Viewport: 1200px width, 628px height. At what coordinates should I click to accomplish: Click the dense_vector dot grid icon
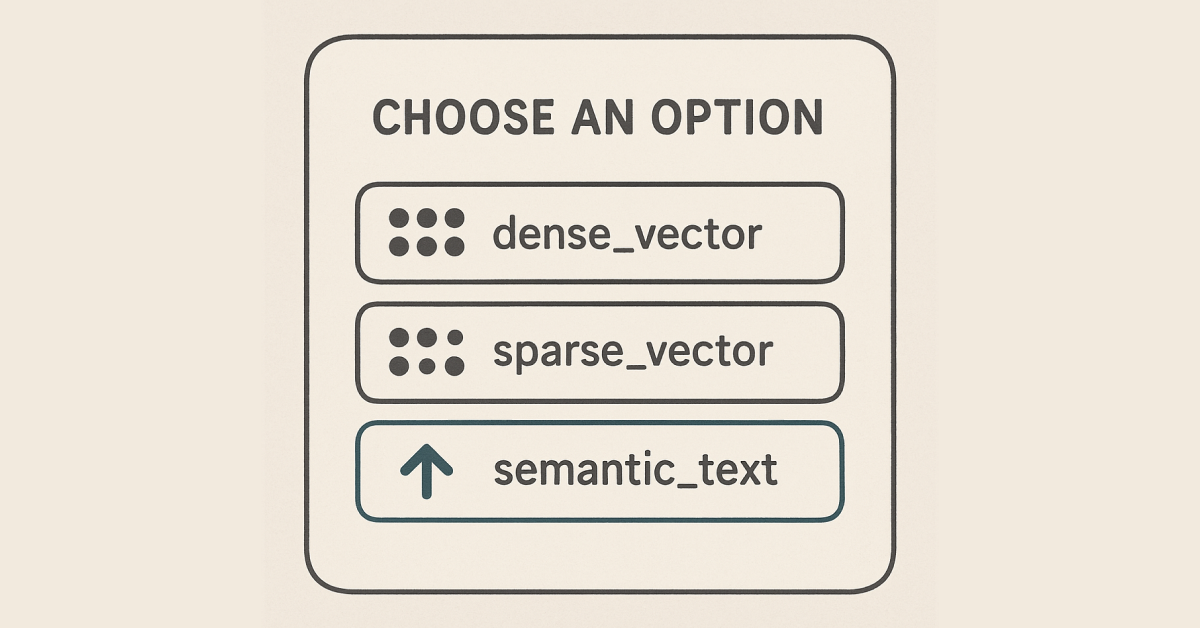[x=426, y=232]
